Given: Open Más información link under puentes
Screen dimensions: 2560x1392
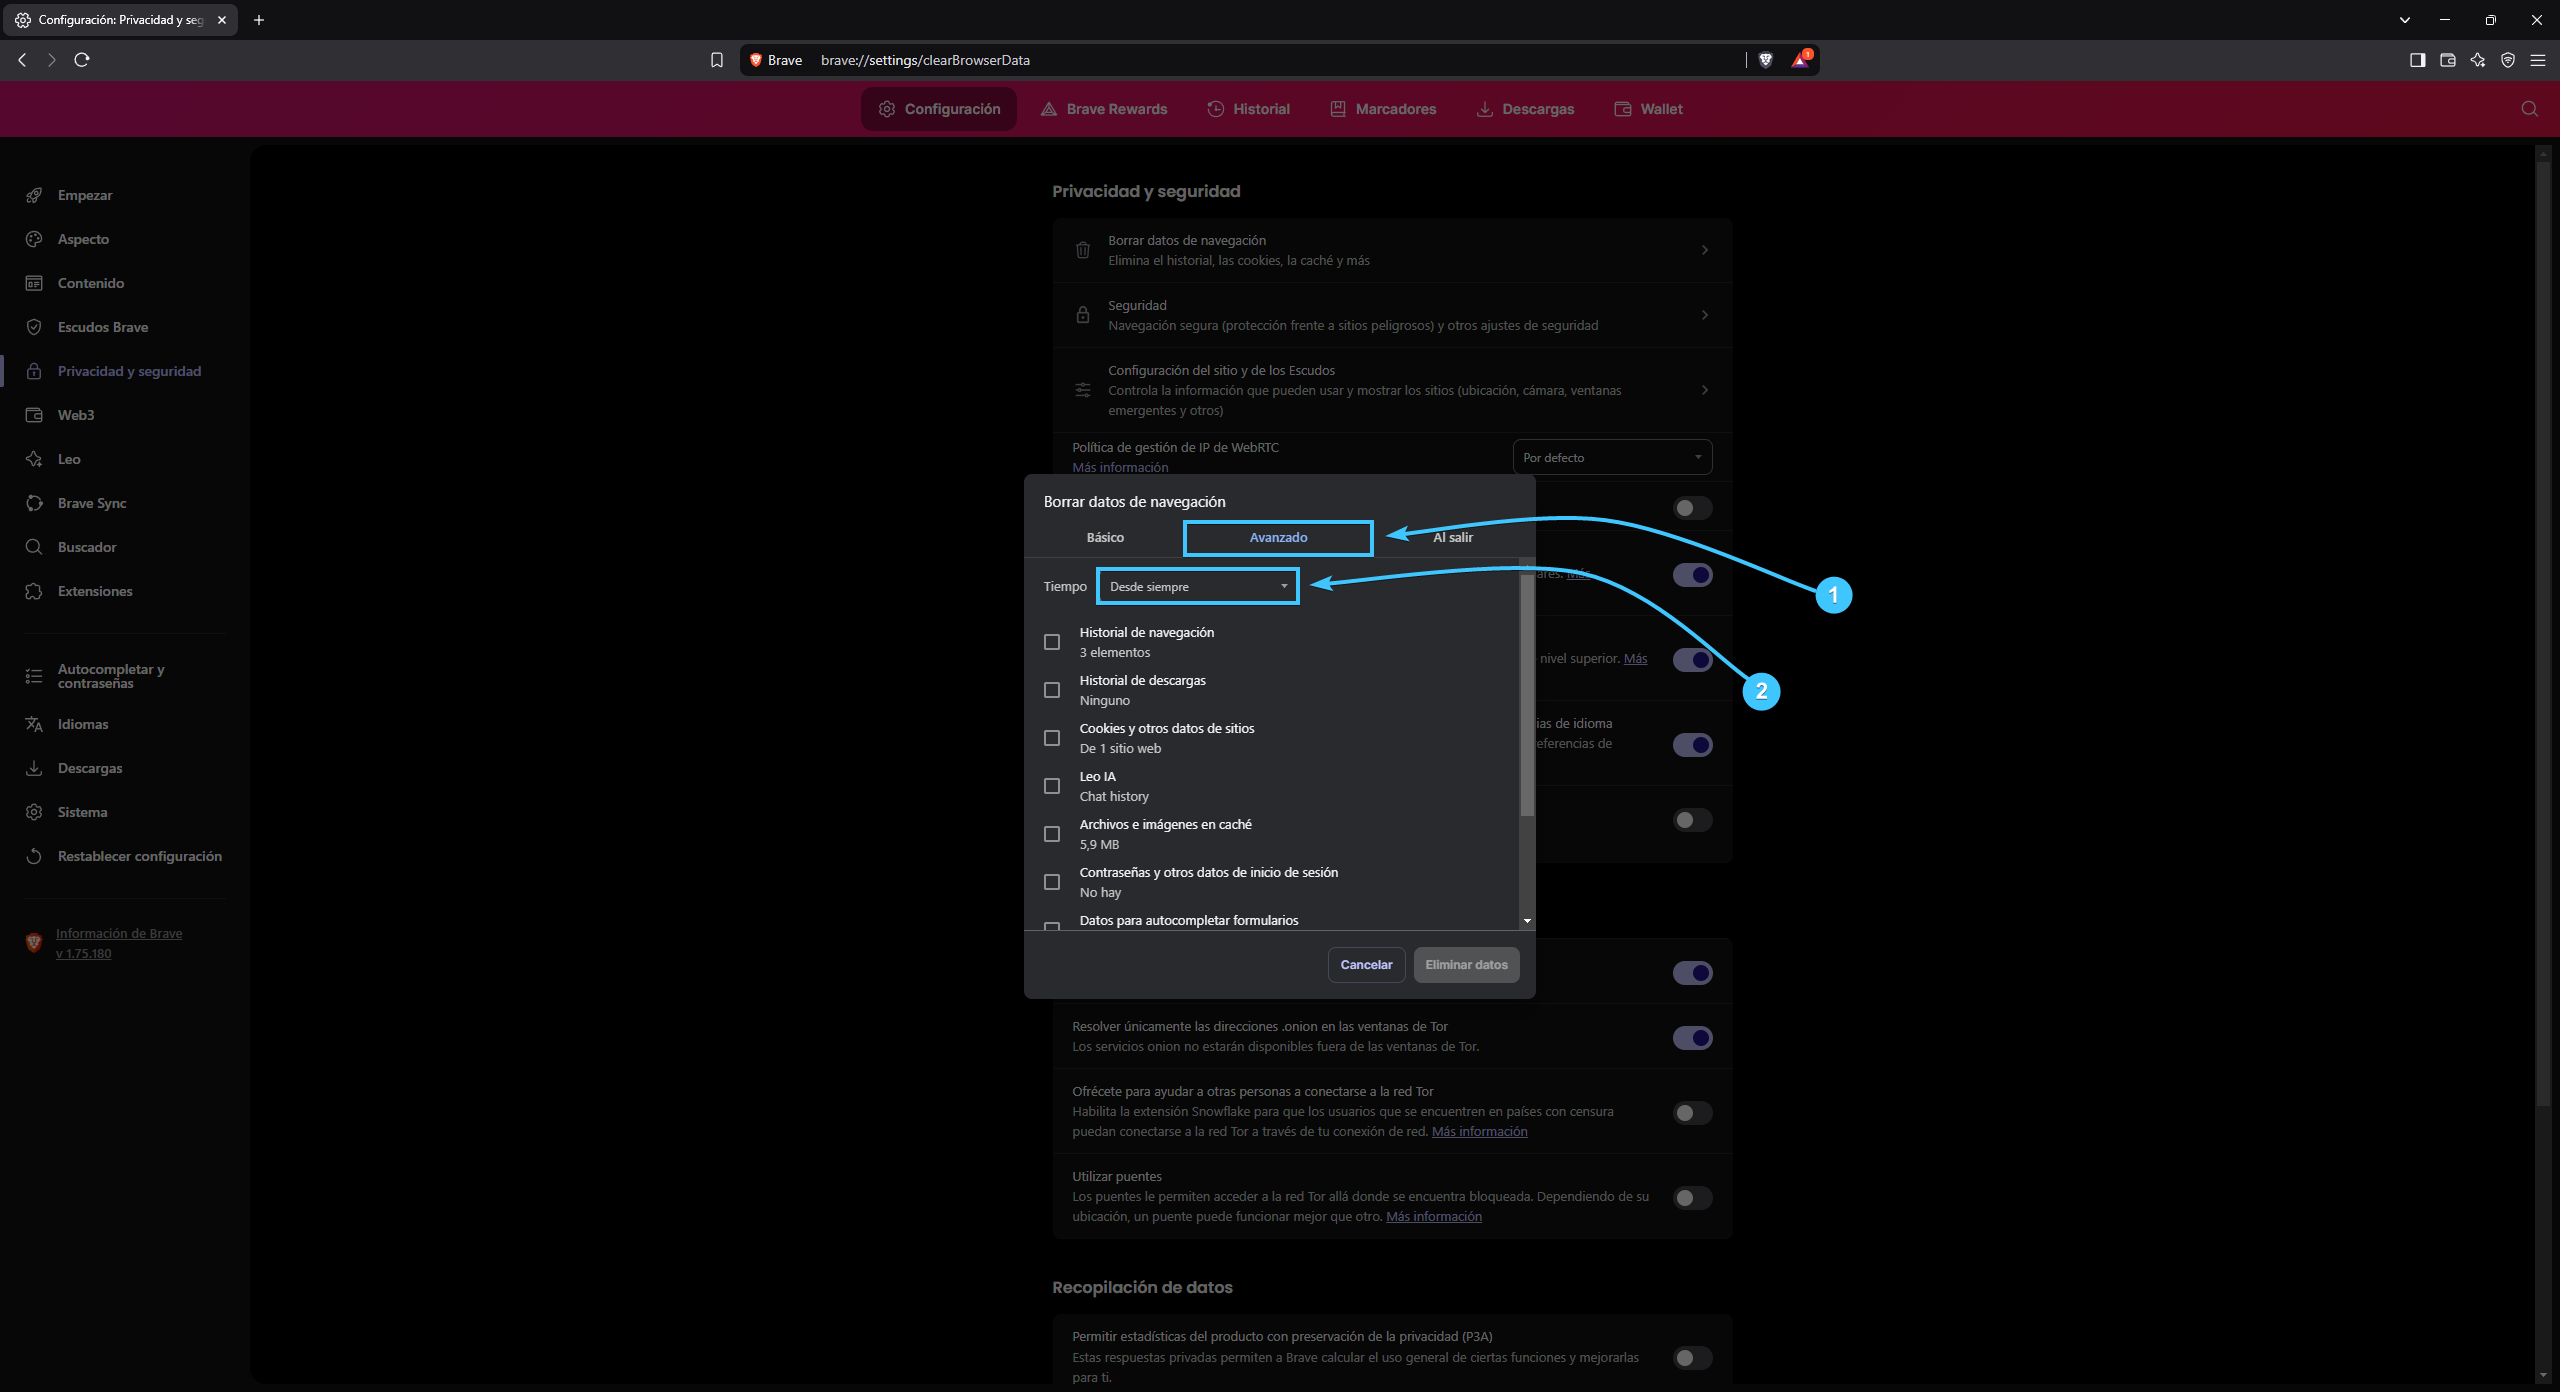Looking at the screenshot, I should pyautogui.click(x=1434, y=1216).
